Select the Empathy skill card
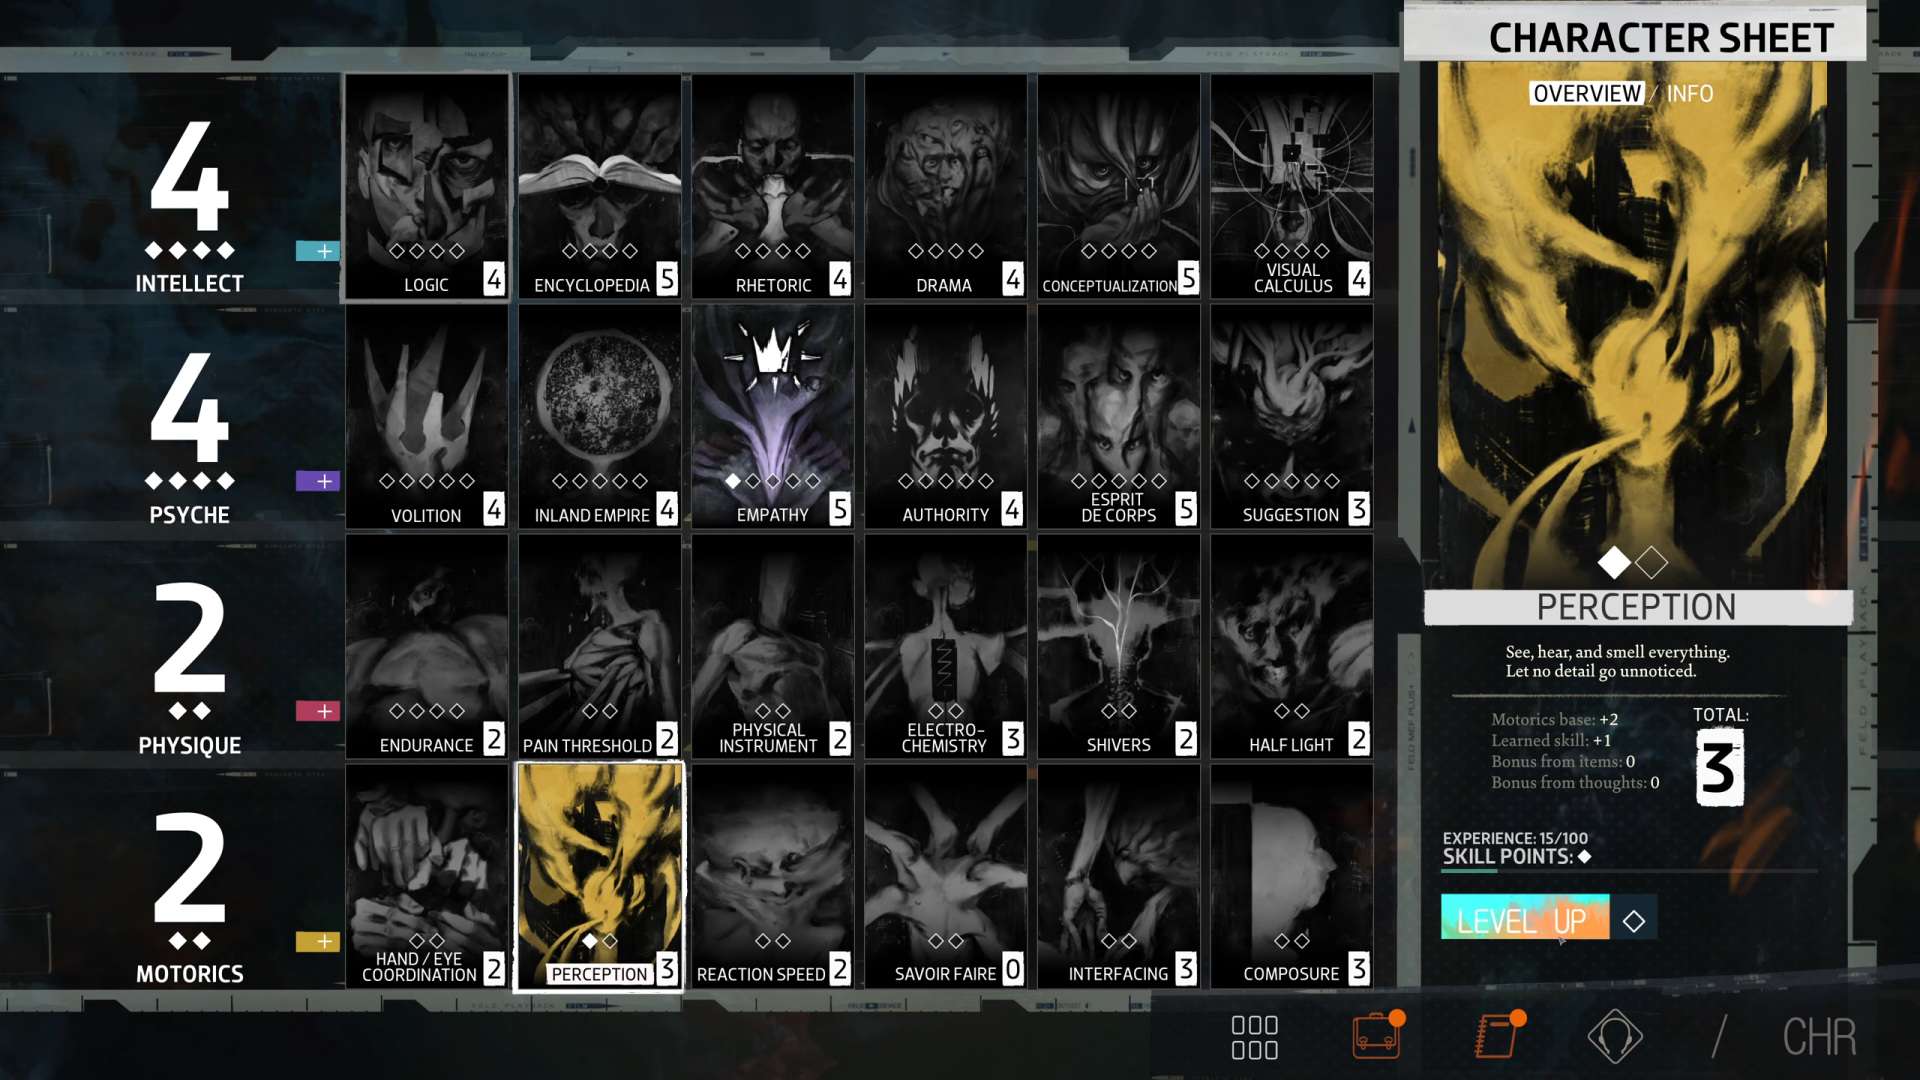Screen dimensions: 1920x1080 point(771,415)
